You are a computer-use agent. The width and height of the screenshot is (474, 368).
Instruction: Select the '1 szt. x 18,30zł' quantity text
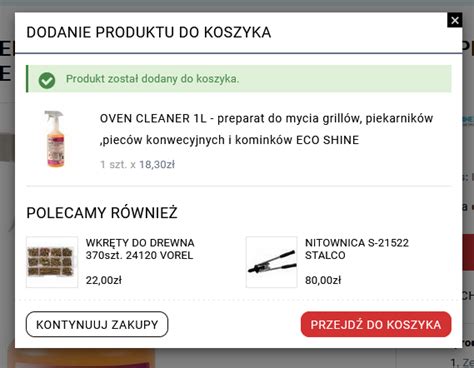(137, 164)
